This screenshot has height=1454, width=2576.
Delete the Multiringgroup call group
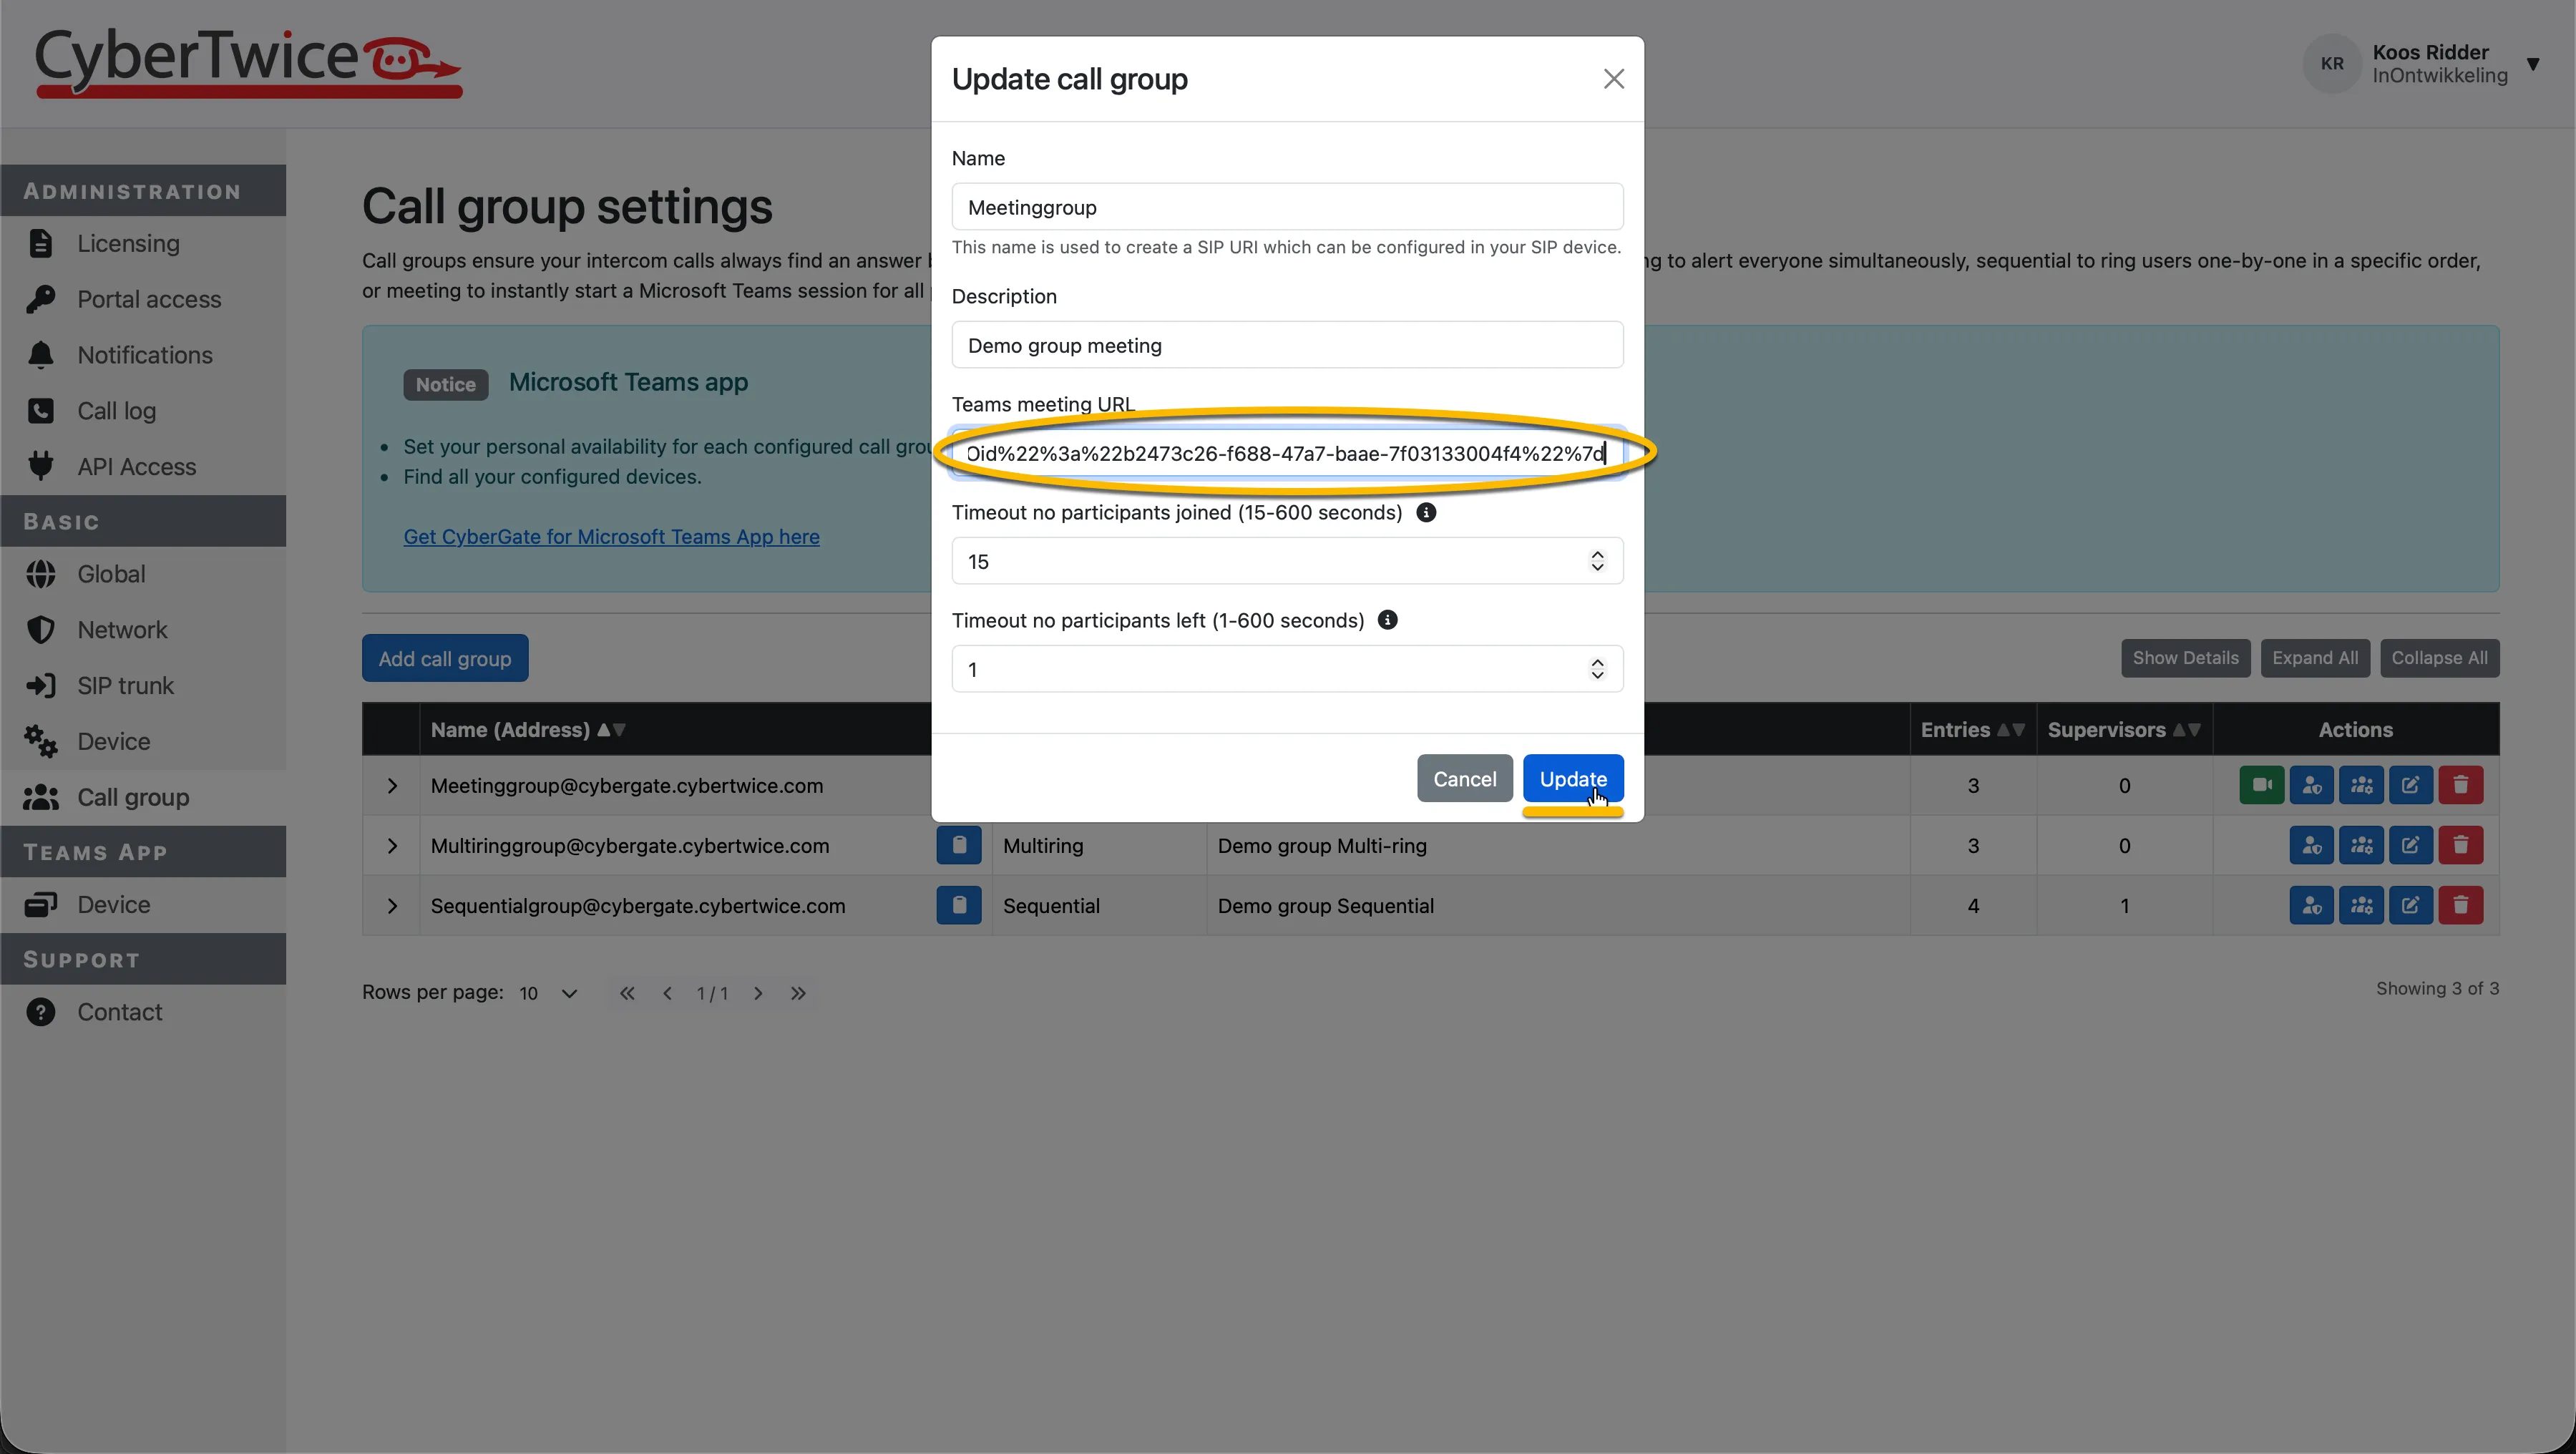coord(2460,845)
